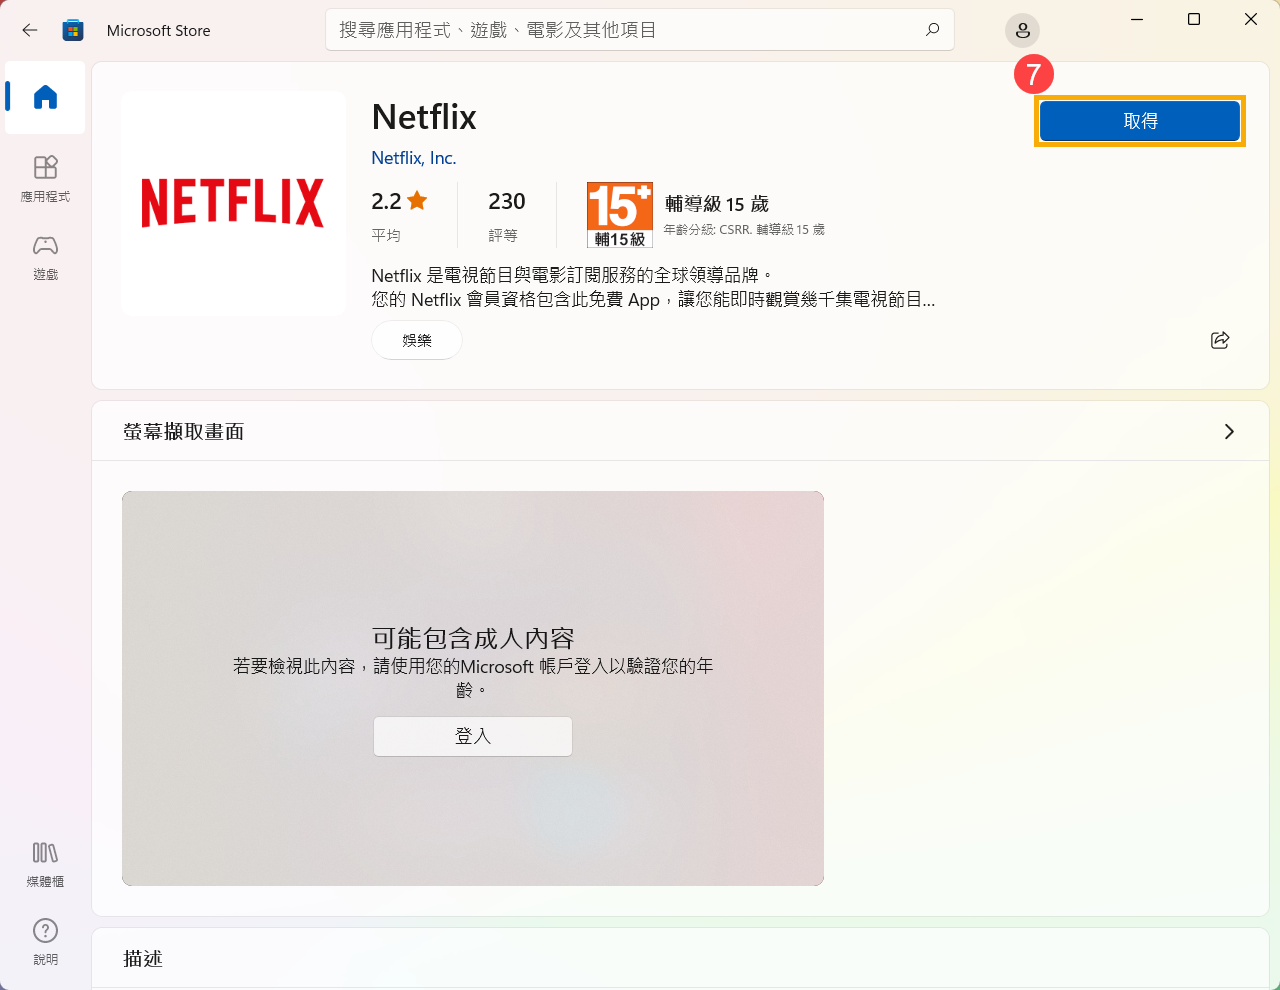Open the Games (遊戲) section

[x=45, y=256]
